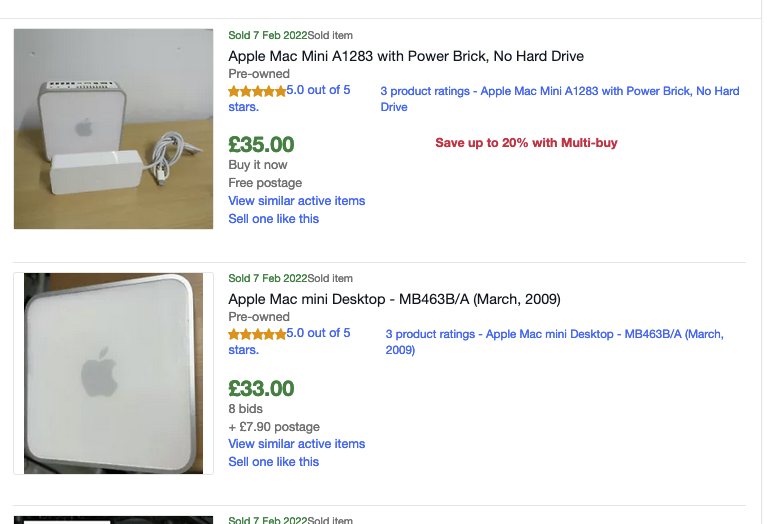Screen dimensions: 767x524
Task: Click 5.0 out of 5 stars text for A1283
Action: pyautogui.click(x=318, y=90)
